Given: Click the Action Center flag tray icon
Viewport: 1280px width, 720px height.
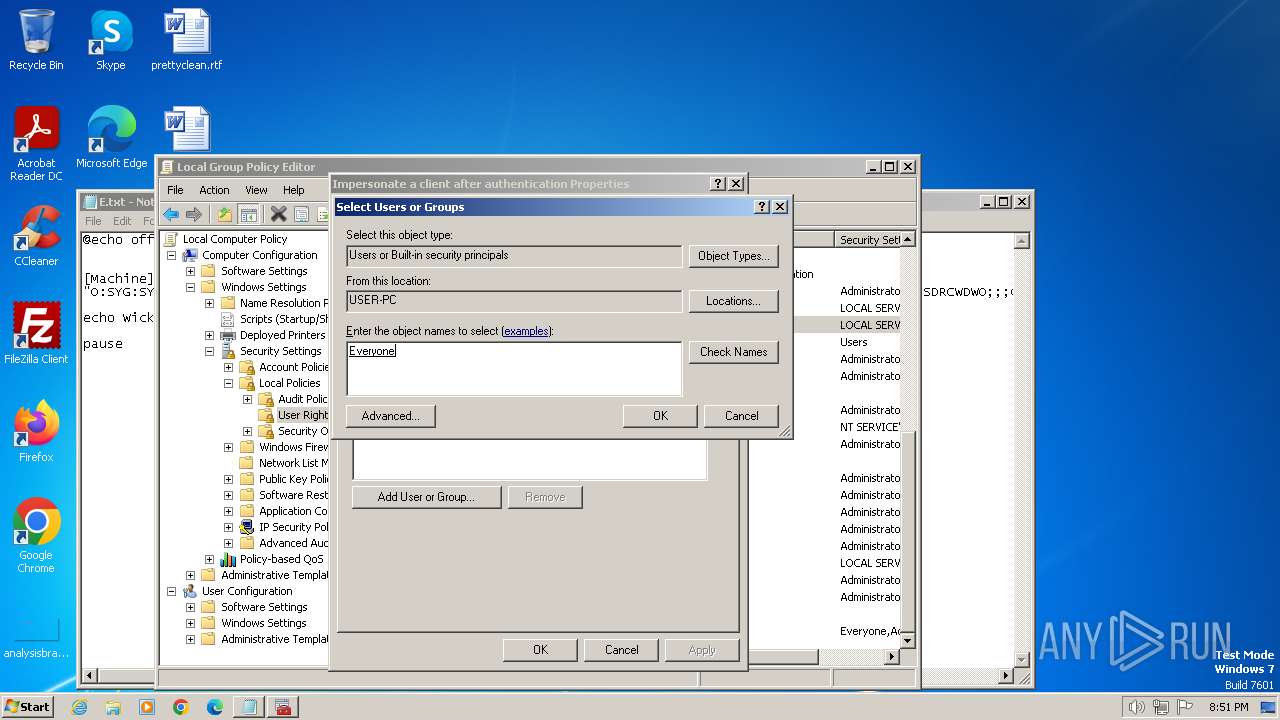Looking at the screenshot, I should coord(1186,707).
